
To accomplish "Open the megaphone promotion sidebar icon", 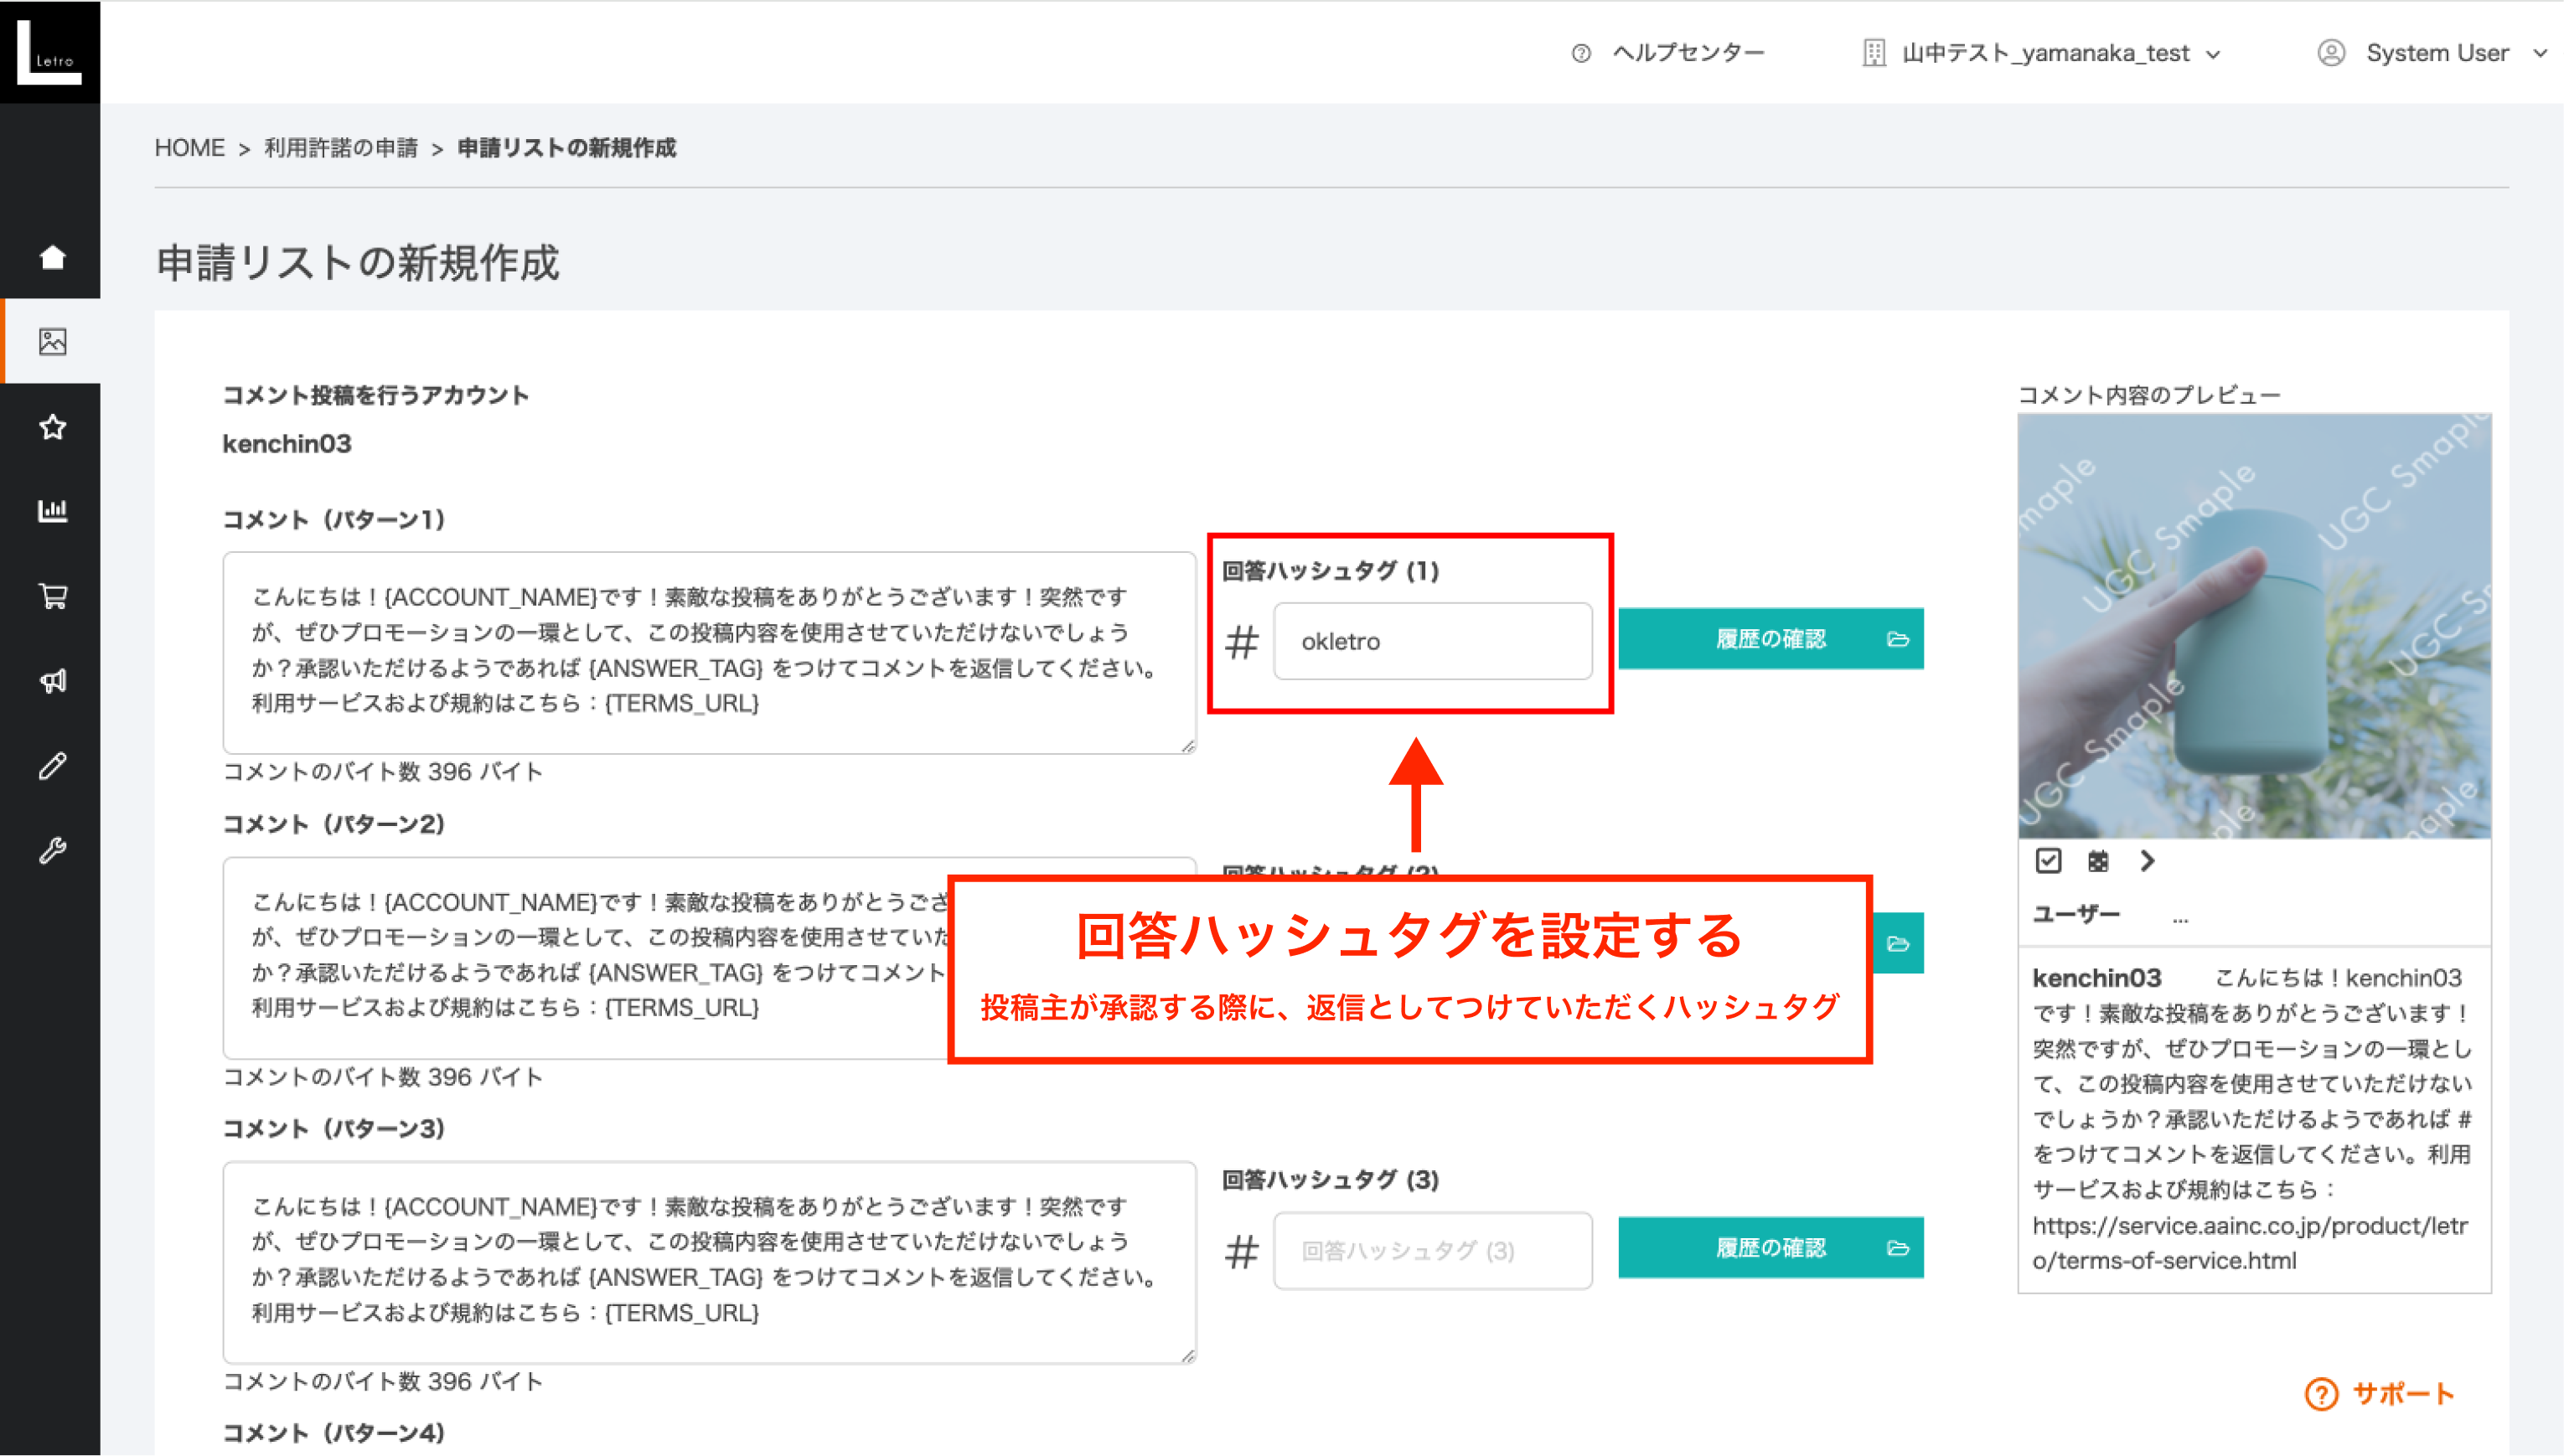I will [x=52, y=681].
